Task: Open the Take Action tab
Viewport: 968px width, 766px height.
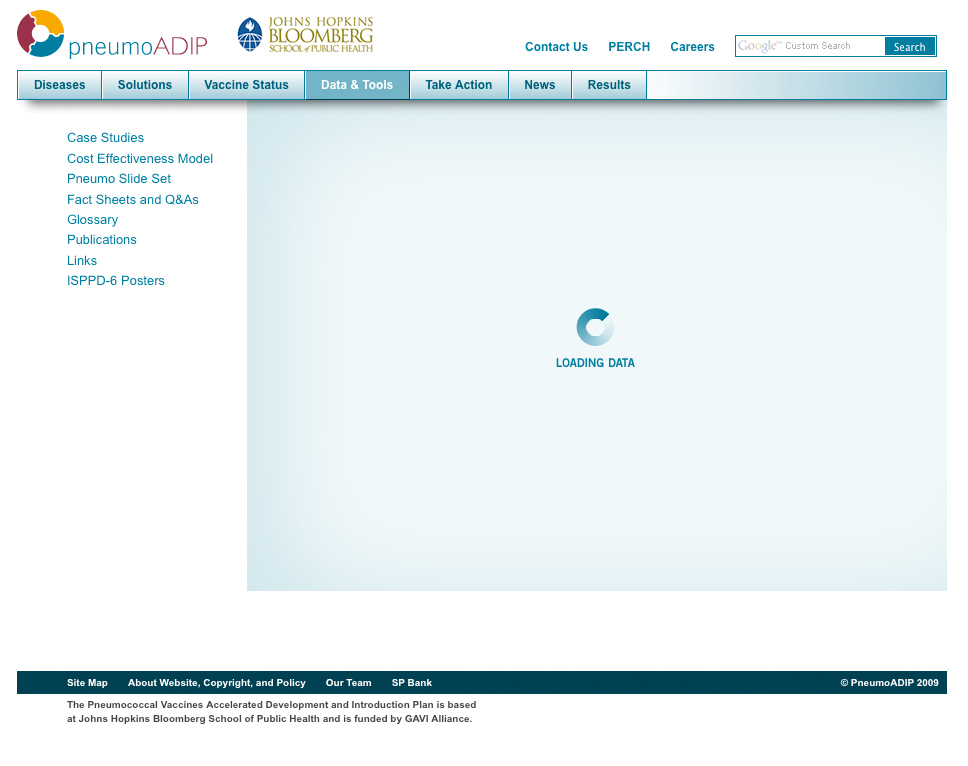Action: [x=458, y=85]
